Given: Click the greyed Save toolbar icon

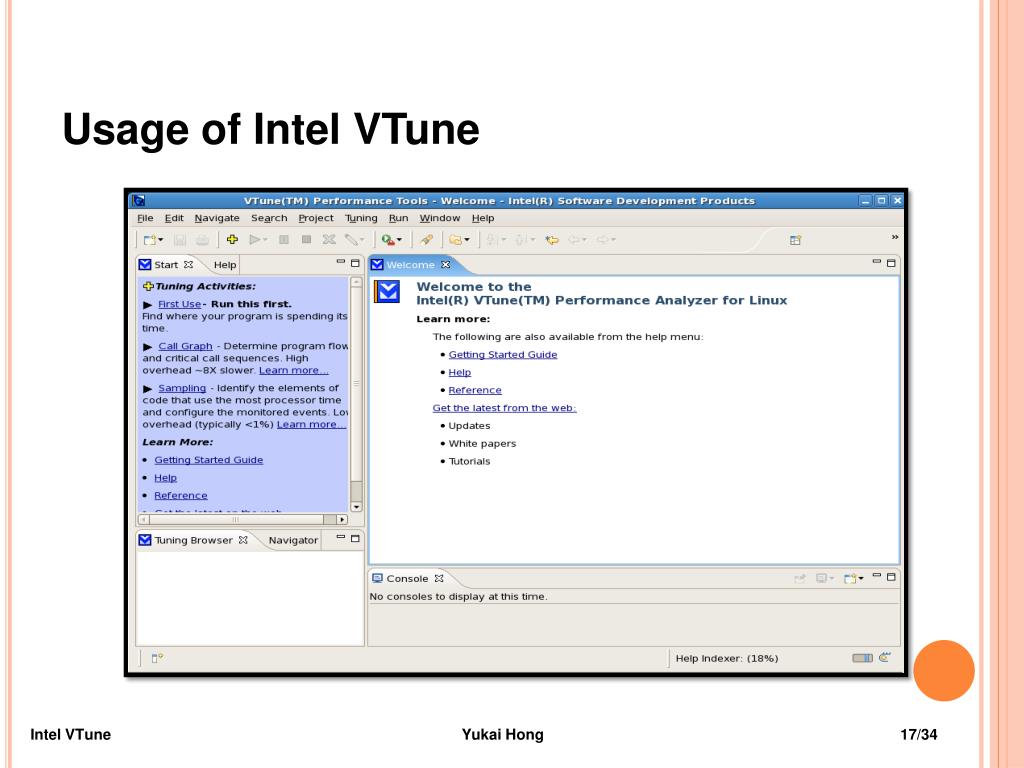Looking at the screenshot, I should point(180,240).
